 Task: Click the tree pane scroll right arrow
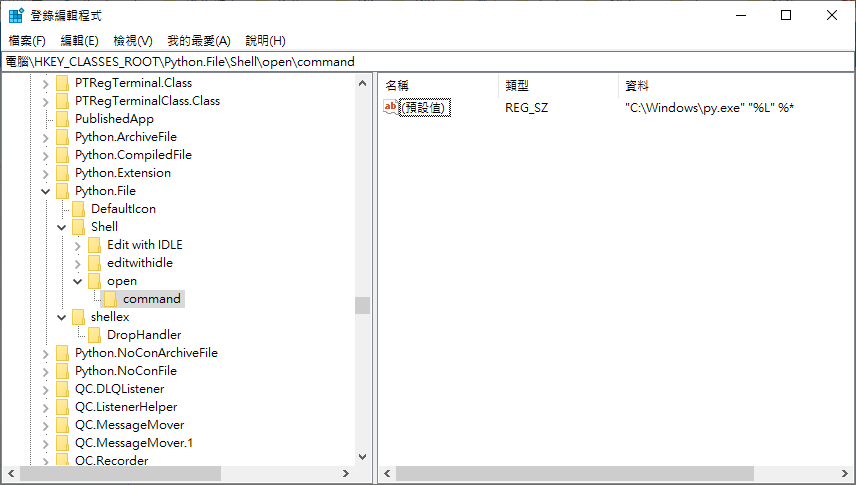[x=346, y=474]
